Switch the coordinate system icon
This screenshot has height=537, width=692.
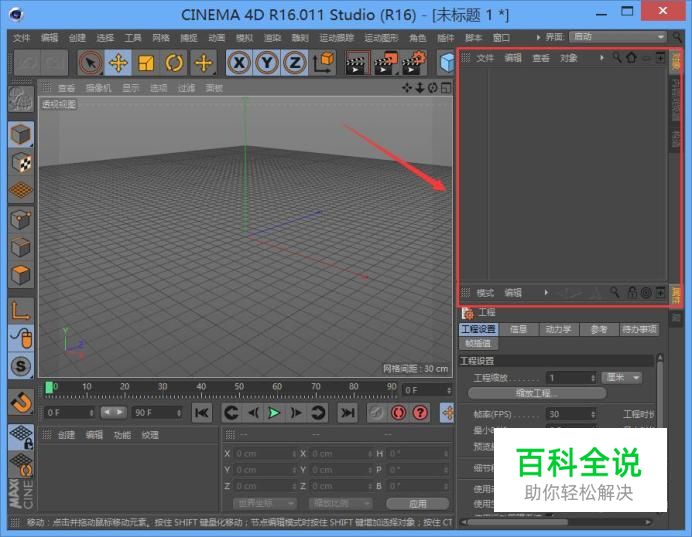pos(323,63)
